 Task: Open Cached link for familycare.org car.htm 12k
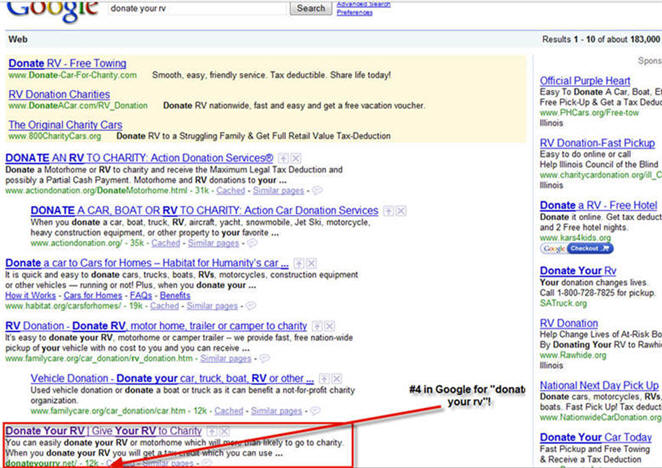[x=228, y=411]
